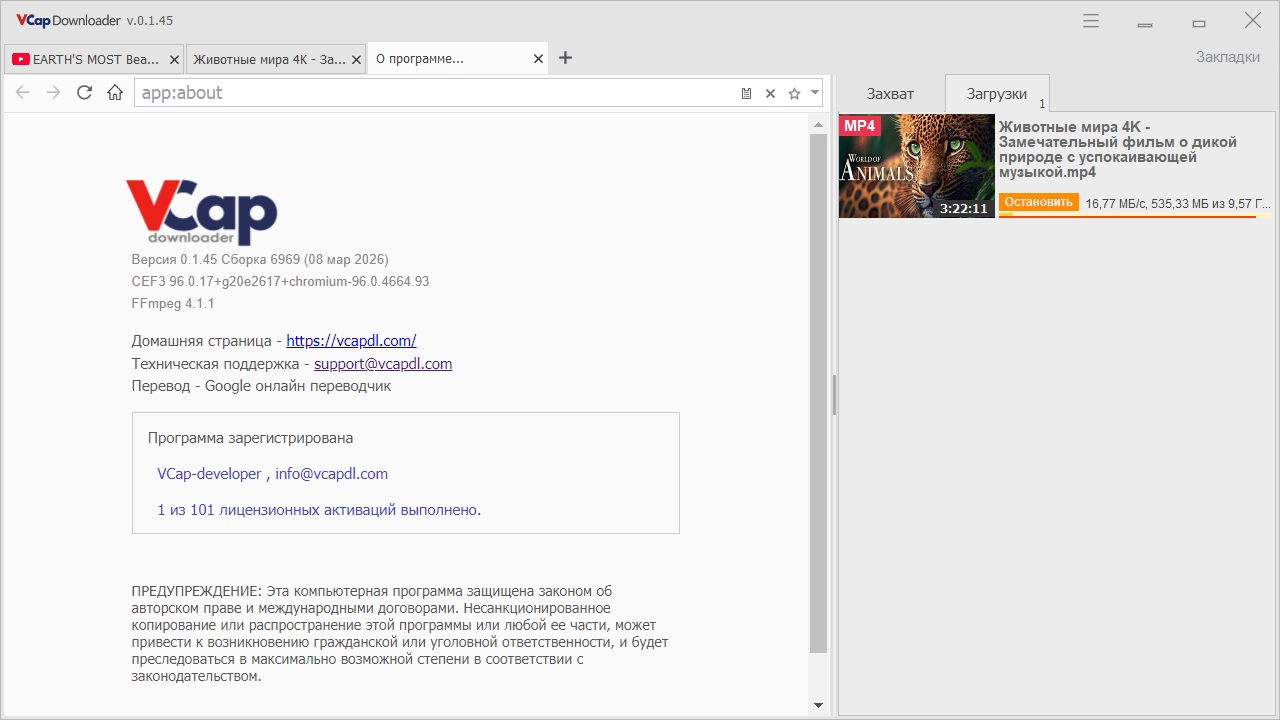The height and width of the screenshot is (720, 1280).
Task: Go forward to the next page
Action: [x=53, y=93]
